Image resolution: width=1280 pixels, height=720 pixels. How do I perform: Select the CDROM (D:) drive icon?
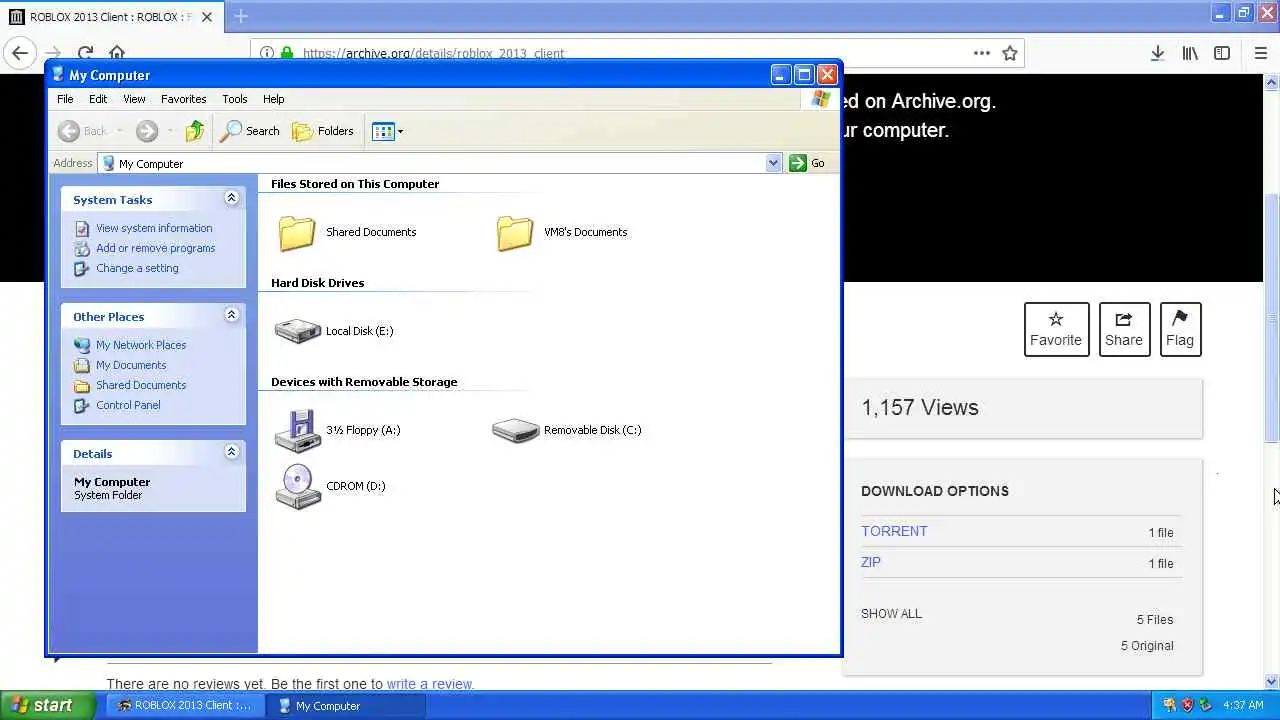tap(297, 487)
